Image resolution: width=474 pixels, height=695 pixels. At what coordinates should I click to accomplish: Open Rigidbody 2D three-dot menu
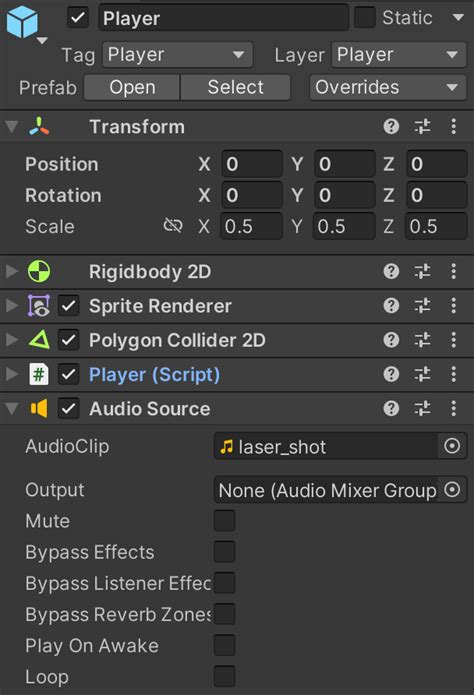tap(453, 271)
